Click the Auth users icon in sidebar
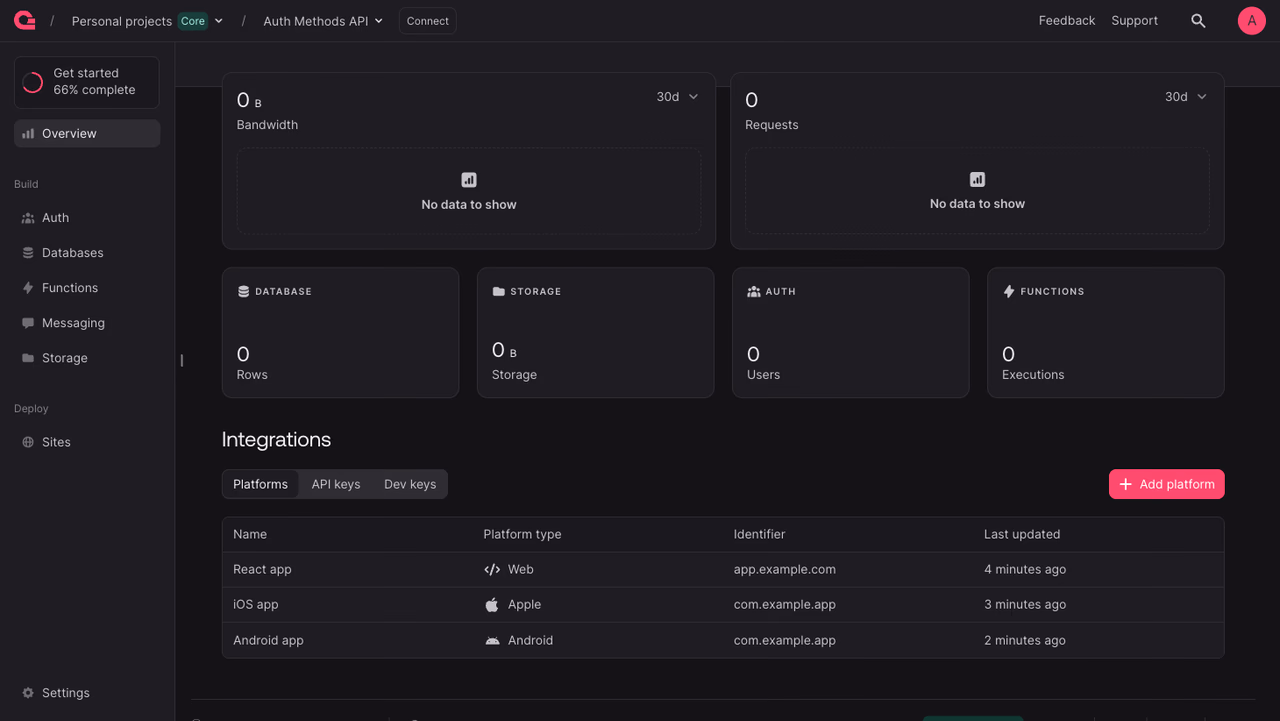Screen dimensions: 1280x721 tap(28, 218)
